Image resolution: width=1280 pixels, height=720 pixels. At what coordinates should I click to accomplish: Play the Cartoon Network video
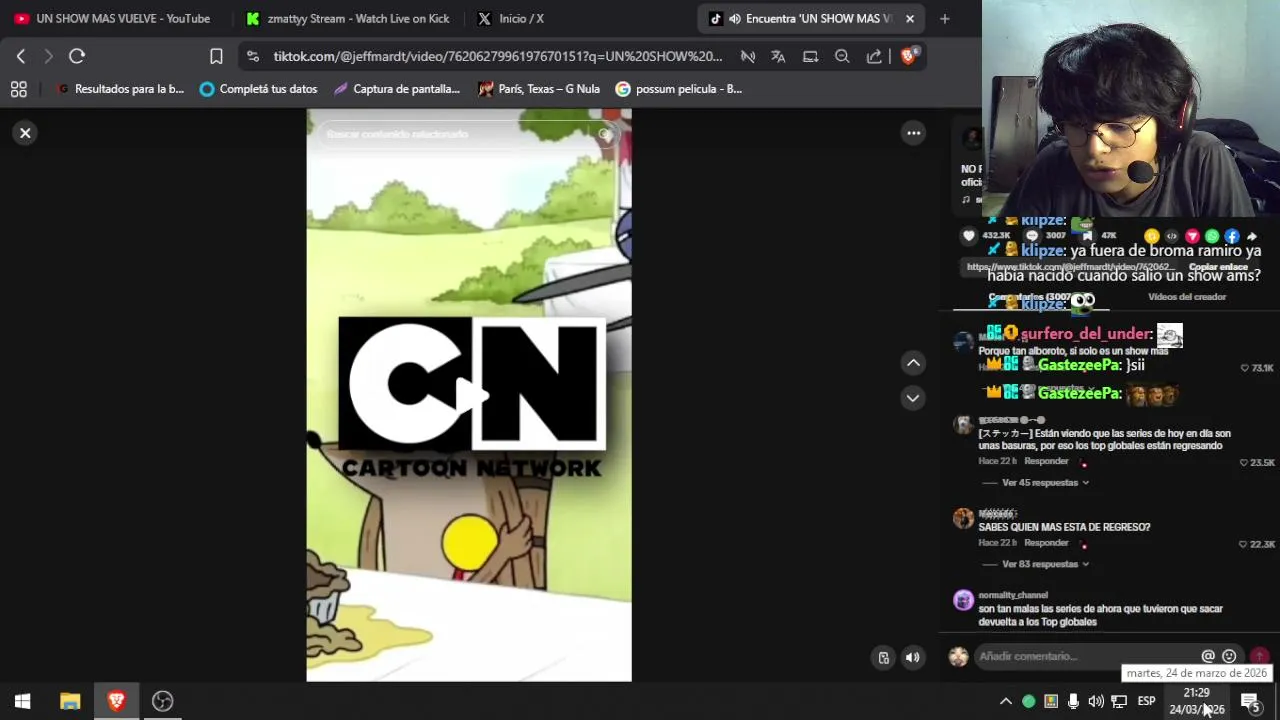pyautogui.click(x=470, y=395)
